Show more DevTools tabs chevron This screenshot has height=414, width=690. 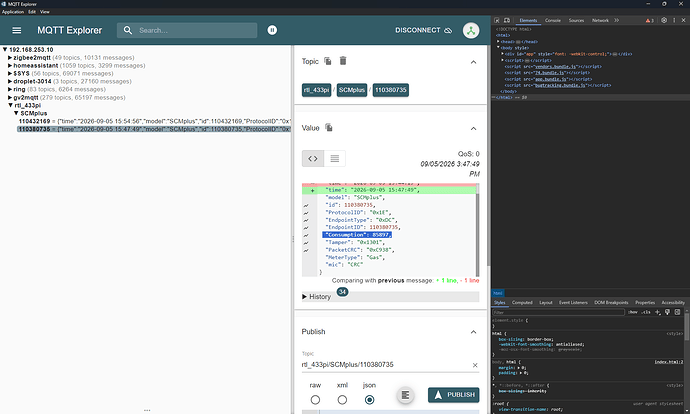pyautogui.click(x=617, y=20)
